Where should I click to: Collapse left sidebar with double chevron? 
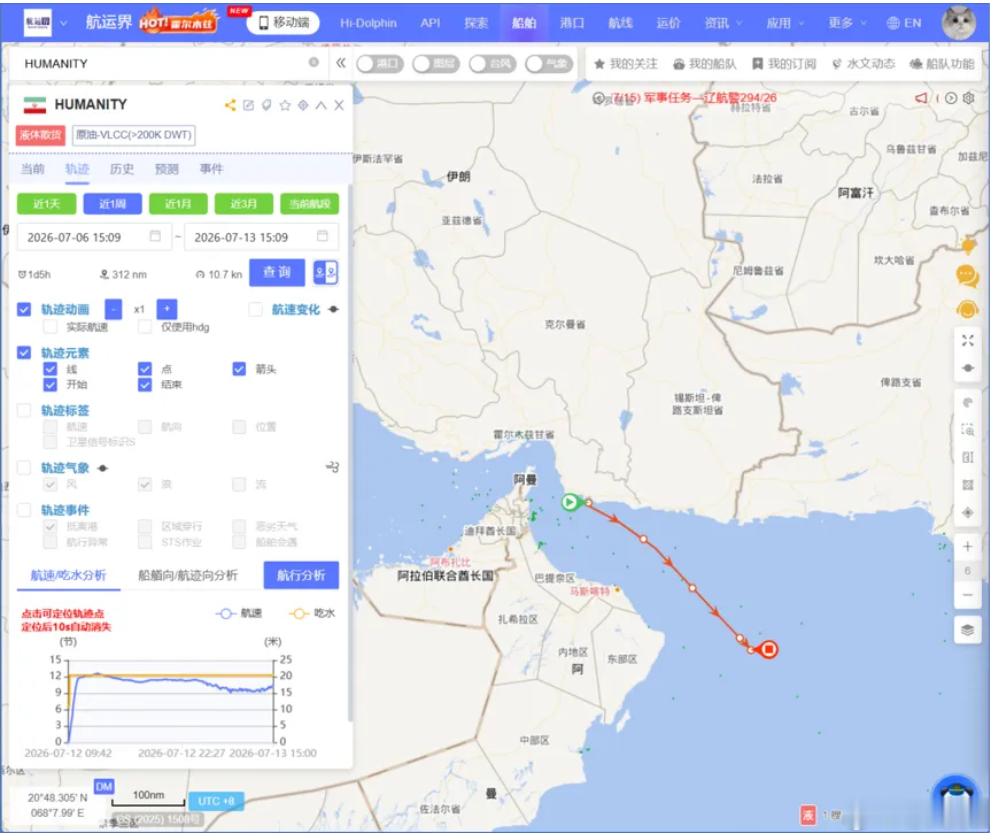pos(341,63)
